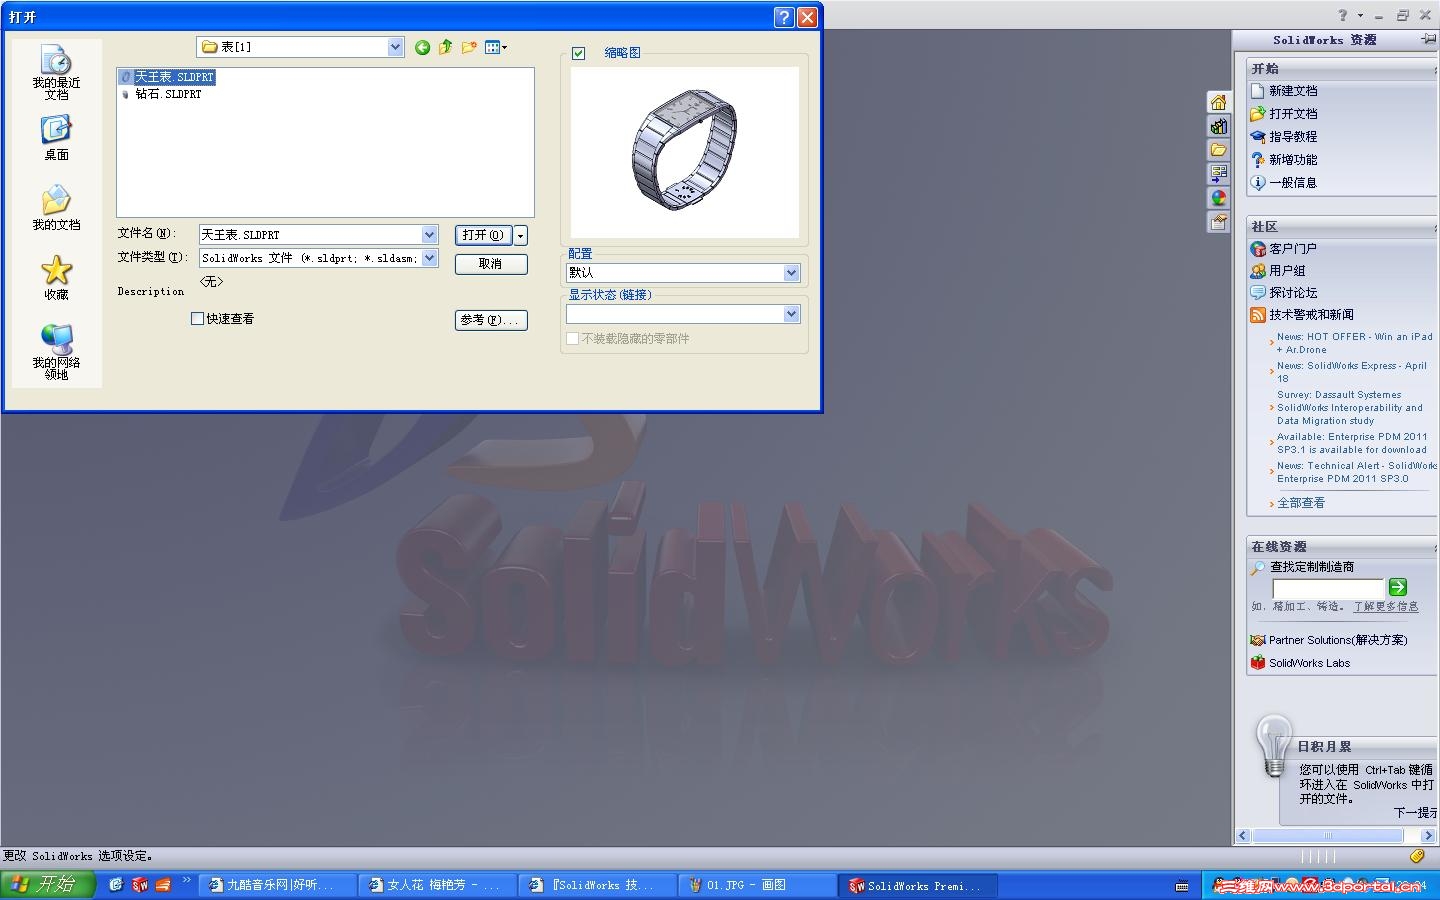Image resolution: width=1440 pixels, height=900 pixels.
Task: Click the 打开 open button
Action: click(x=483, y=235)
